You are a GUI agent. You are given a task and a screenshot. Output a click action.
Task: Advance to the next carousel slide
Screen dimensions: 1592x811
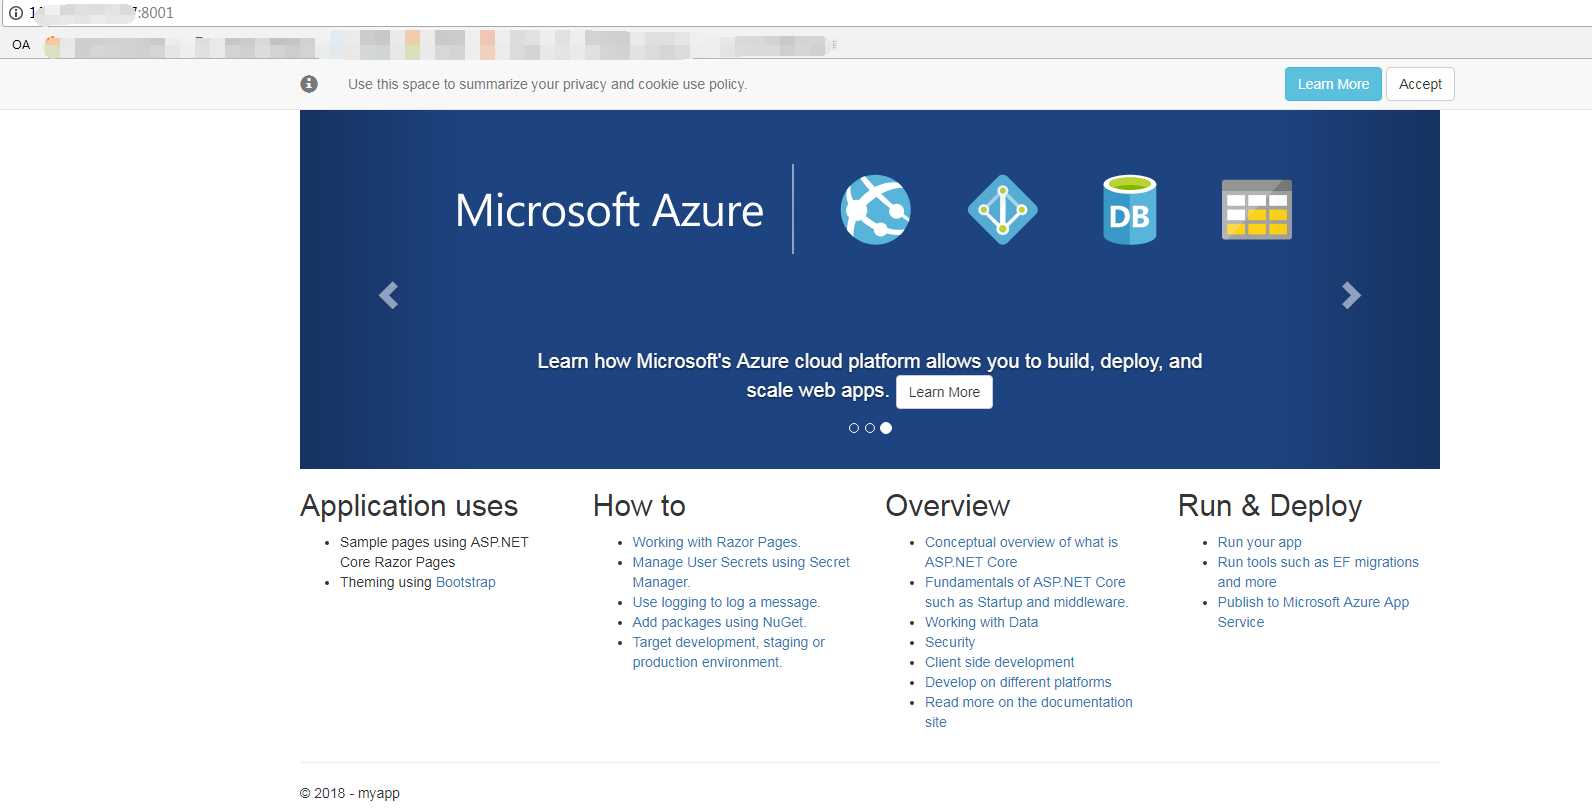click(x=1351, y=295)
